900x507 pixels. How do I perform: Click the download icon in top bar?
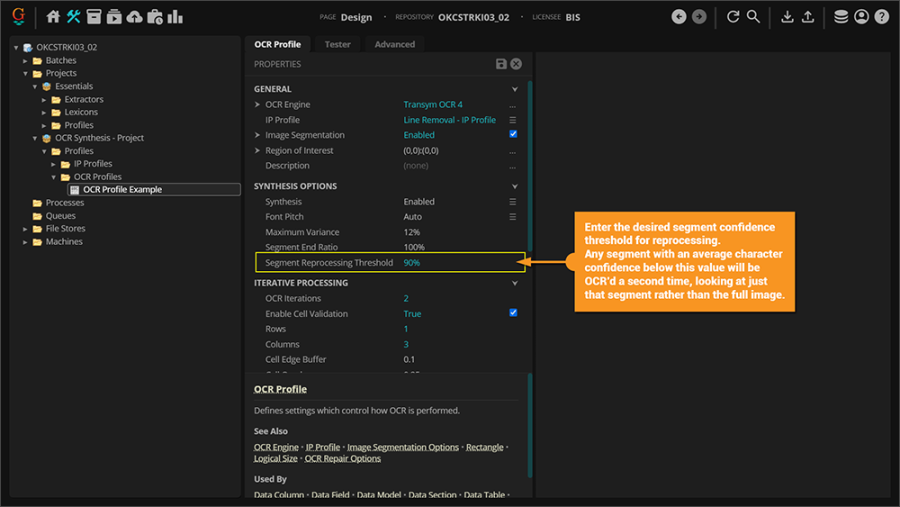pos(787,17)
